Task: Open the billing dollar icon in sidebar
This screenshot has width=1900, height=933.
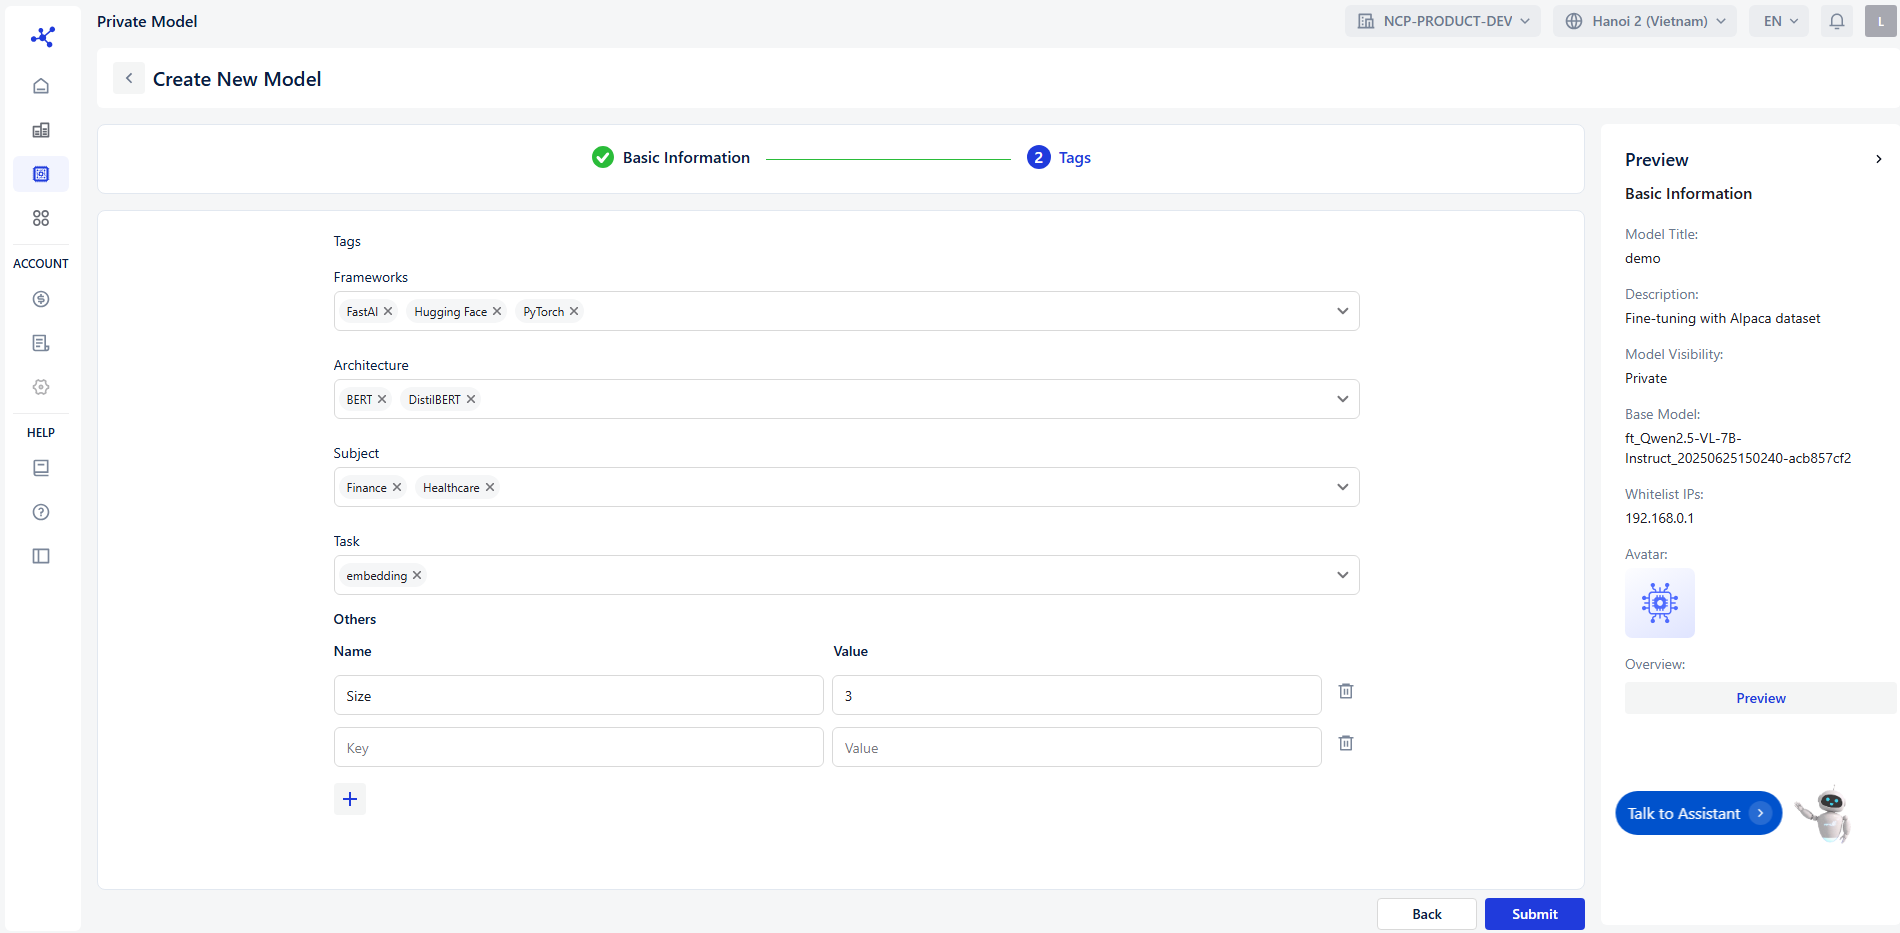Action: pos(41,299)
